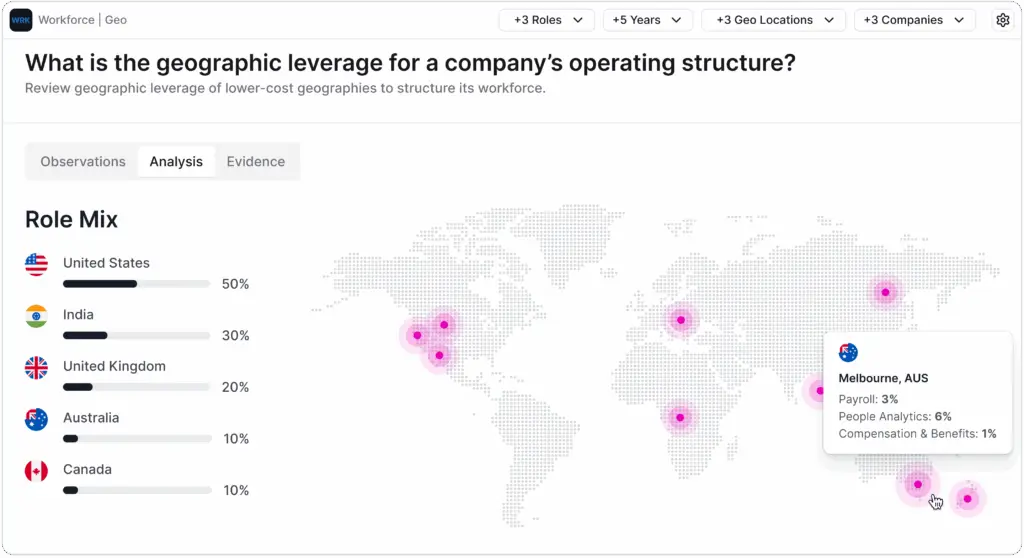The image size is (1024, 558).
Task: Select the Melbourne map marker under the cursor
Action: pyautogui.click(x=918, y=485)
